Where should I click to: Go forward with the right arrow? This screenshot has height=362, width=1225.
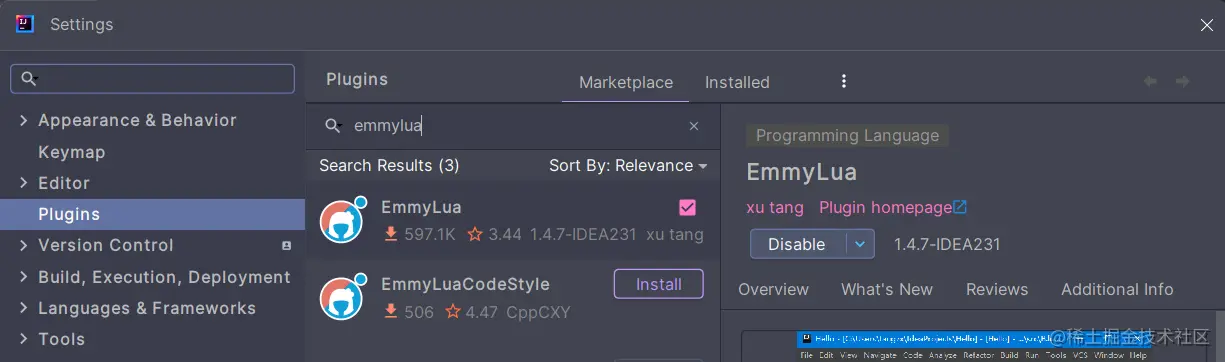click(x=1182, y=81)
